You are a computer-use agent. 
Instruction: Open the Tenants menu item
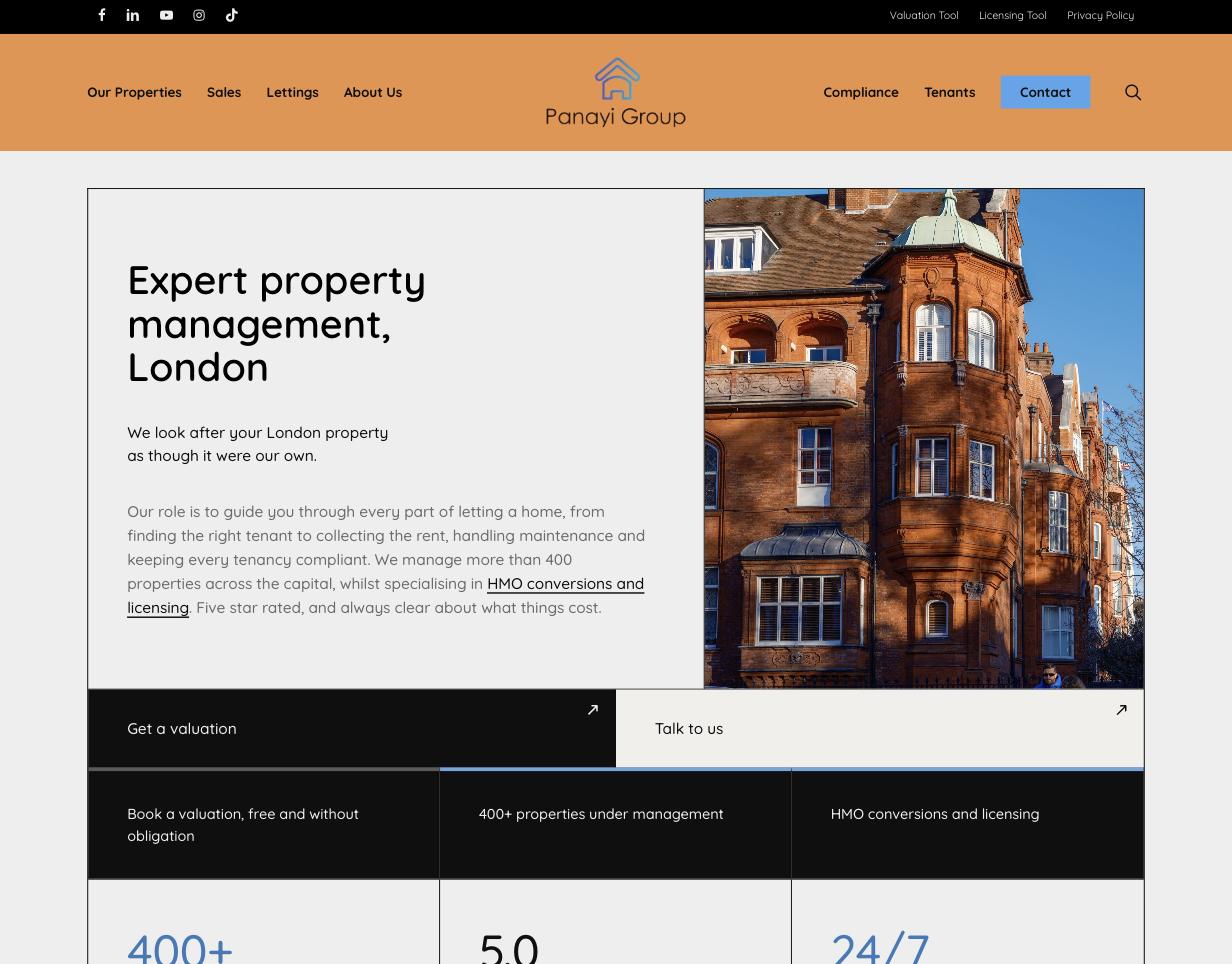click(x=949, y=92)
